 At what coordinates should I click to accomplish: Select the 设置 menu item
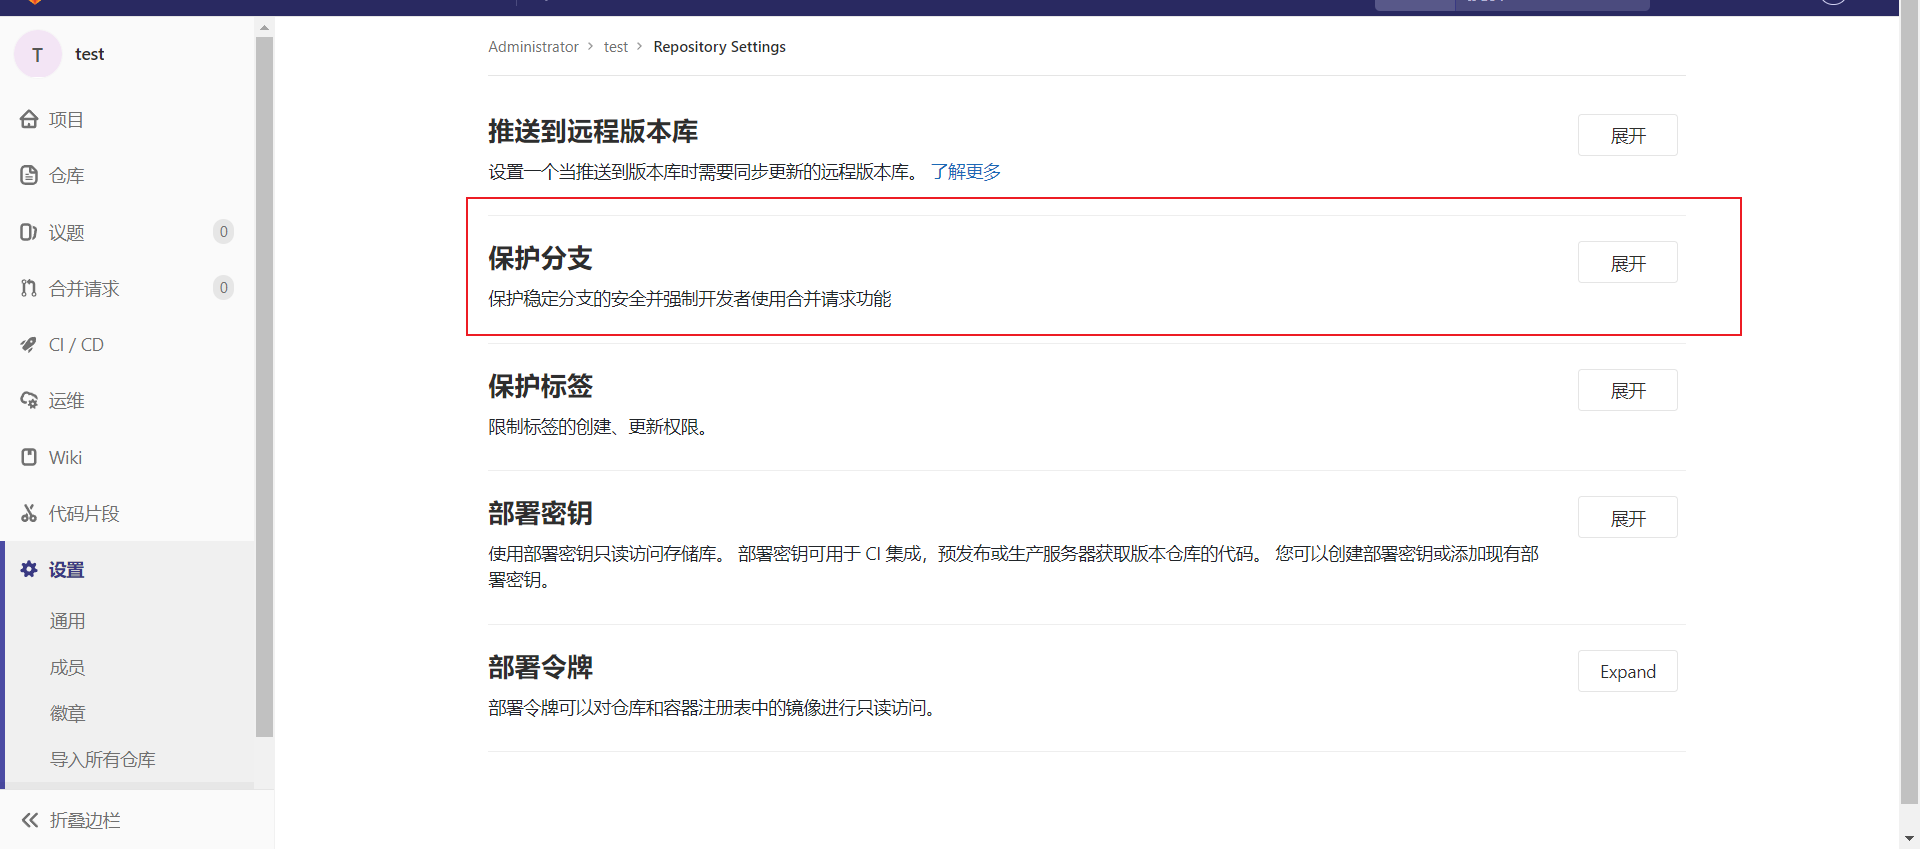pyautogui.click(x=127, y=569)
